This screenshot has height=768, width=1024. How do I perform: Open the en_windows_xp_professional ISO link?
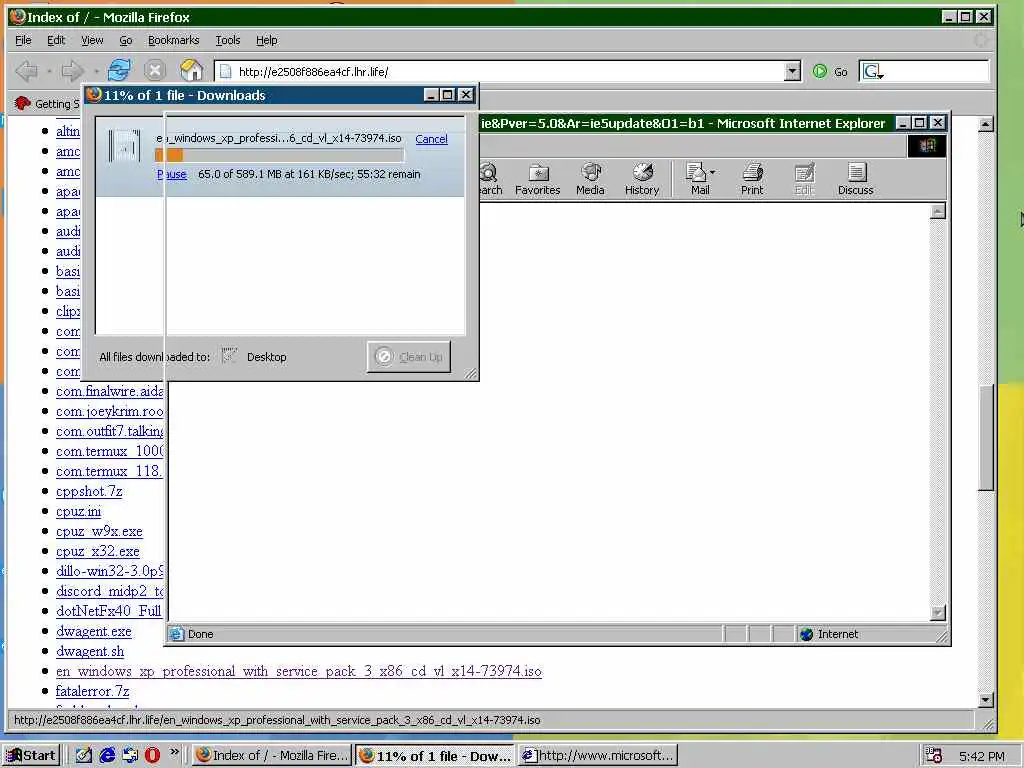(298, 671)
